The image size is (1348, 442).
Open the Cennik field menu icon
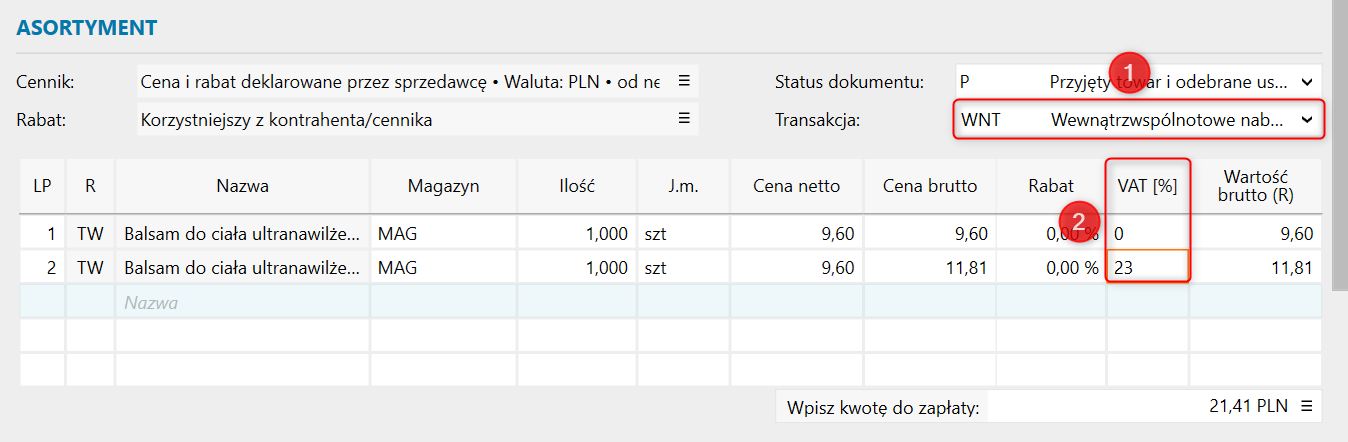click(684, 81)
